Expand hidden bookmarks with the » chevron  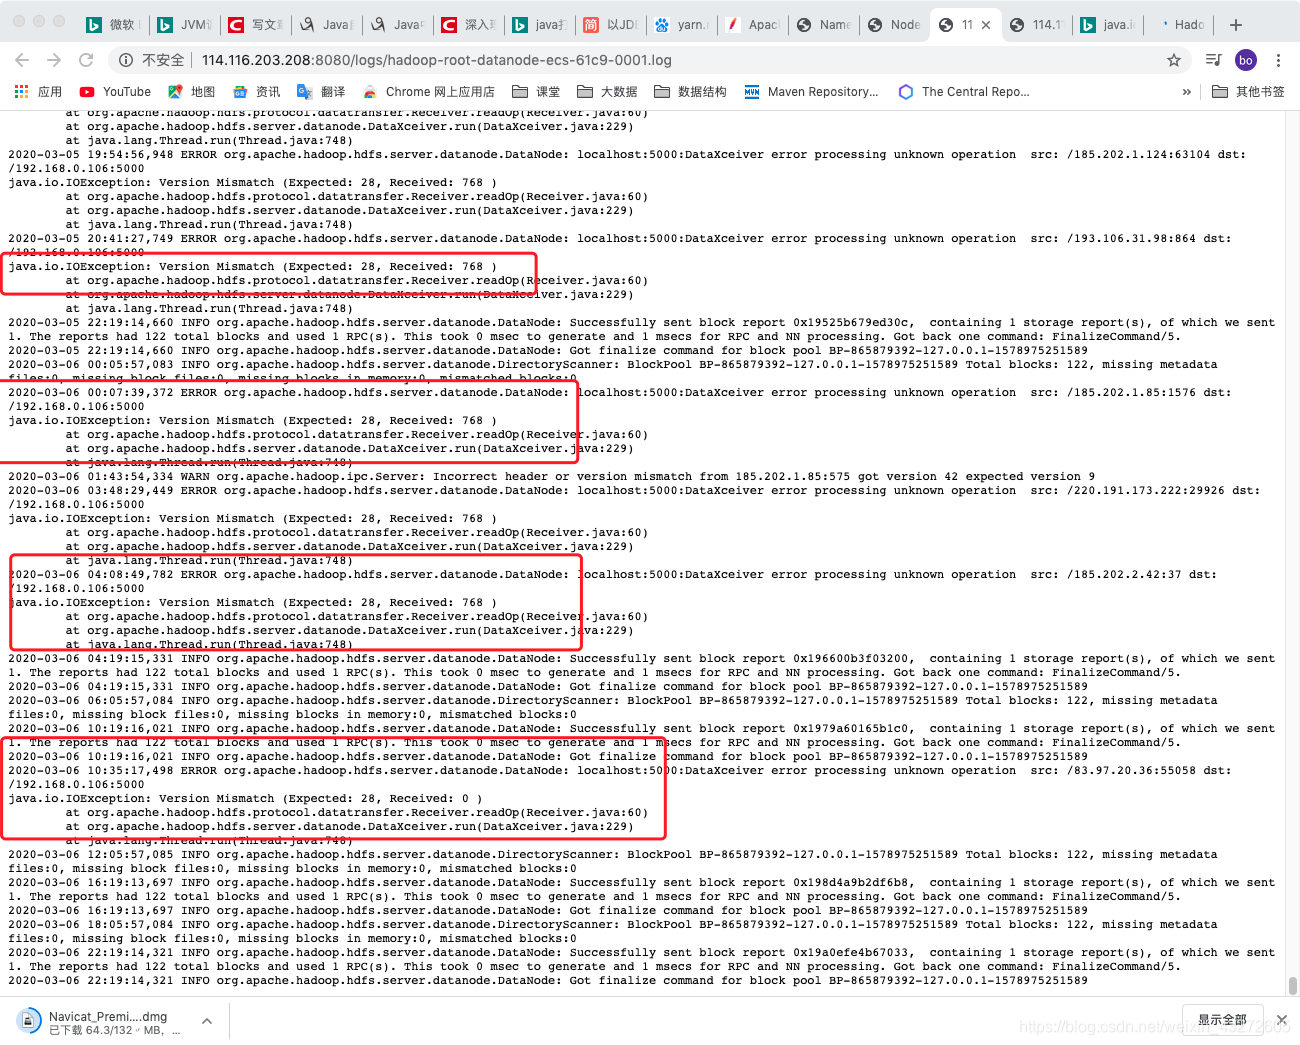1187,91
